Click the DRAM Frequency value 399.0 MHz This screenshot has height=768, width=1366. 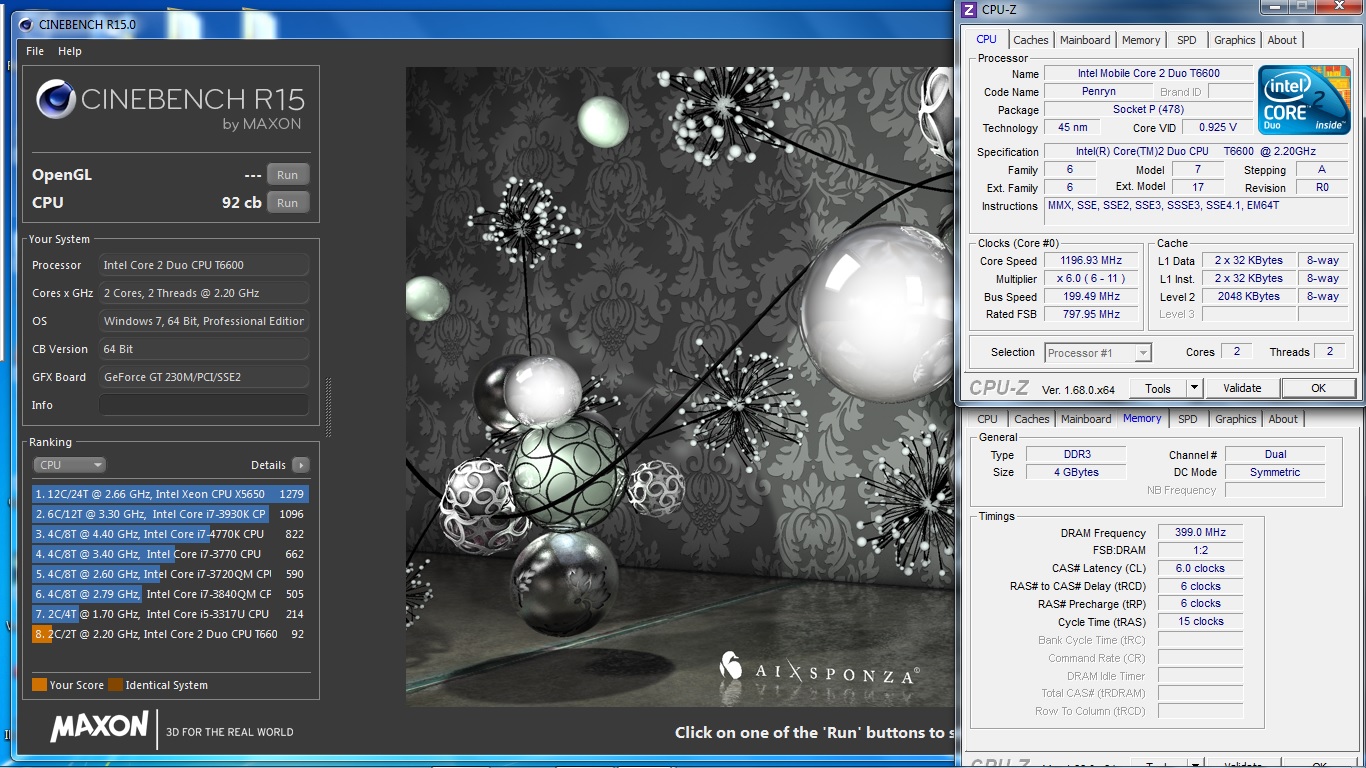tap(1201, 533)
